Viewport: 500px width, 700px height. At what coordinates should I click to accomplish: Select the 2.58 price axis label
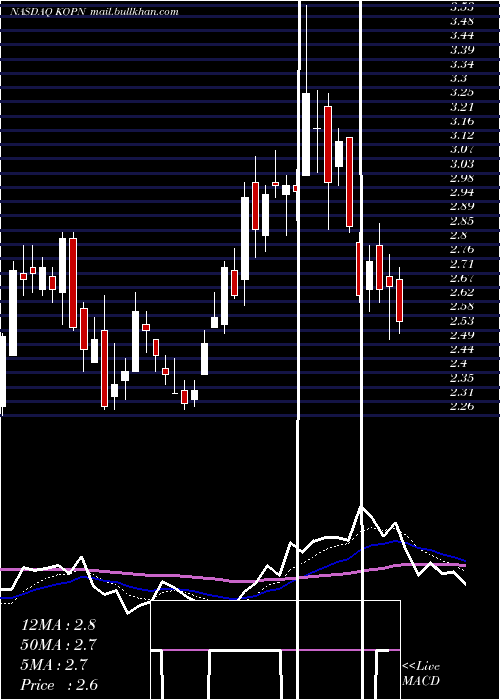(462, 307)
